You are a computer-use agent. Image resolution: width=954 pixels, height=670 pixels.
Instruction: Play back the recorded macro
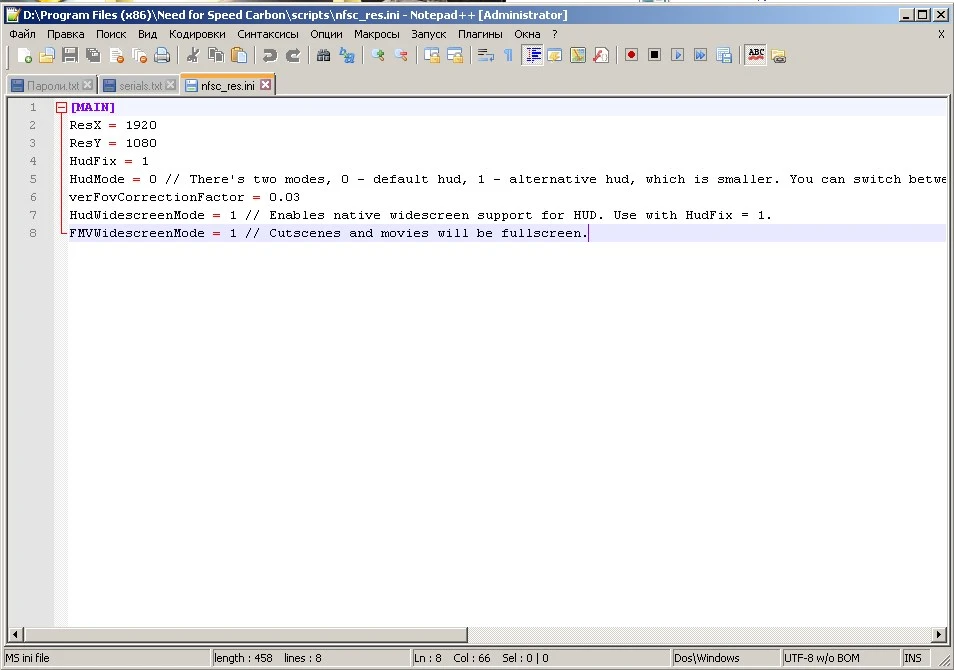point(677,55)
